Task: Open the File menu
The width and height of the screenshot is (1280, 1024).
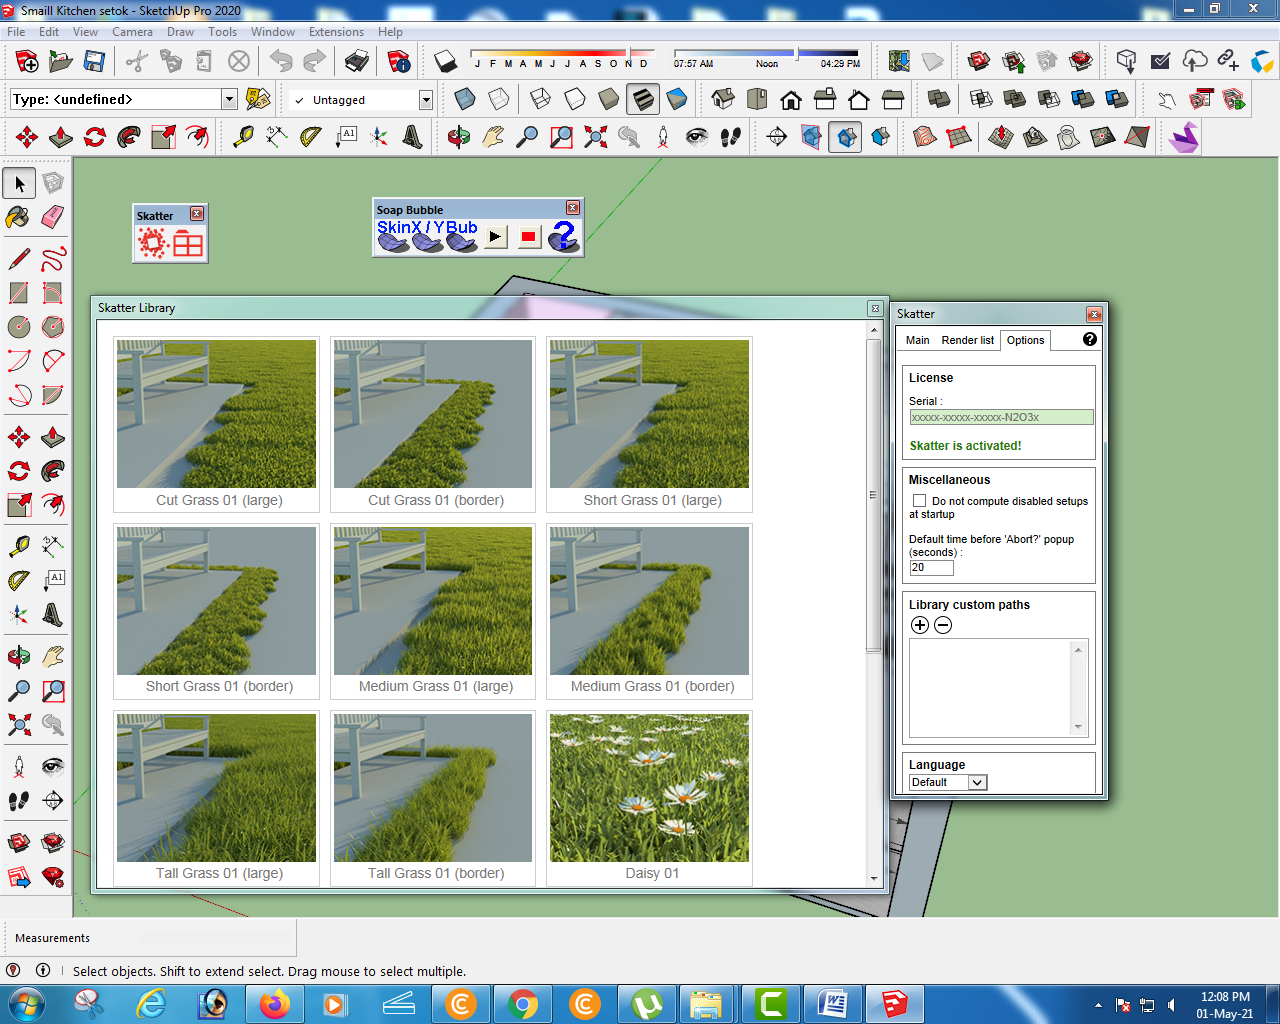Action: (16, 32)
